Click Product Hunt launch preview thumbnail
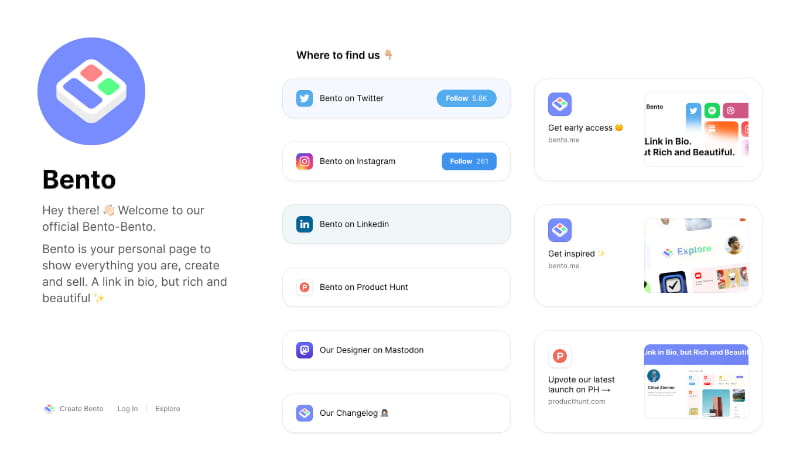Image resolution: width=800 pixels, height=449 pixels. 696,382
